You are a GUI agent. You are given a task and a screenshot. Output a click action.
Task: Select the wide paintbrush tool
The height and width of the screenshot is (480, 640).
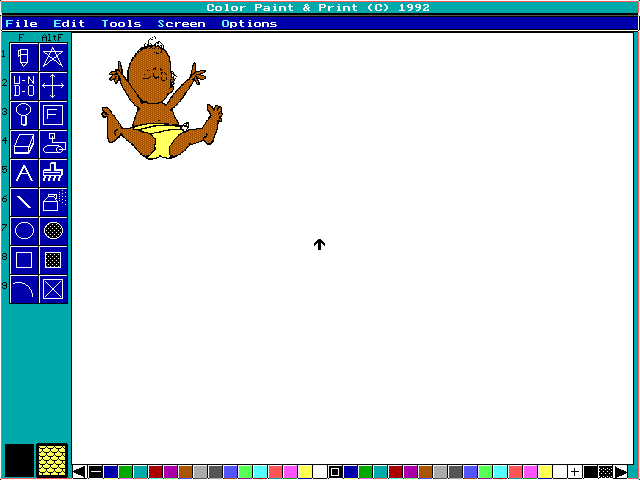tap(53, 173)
